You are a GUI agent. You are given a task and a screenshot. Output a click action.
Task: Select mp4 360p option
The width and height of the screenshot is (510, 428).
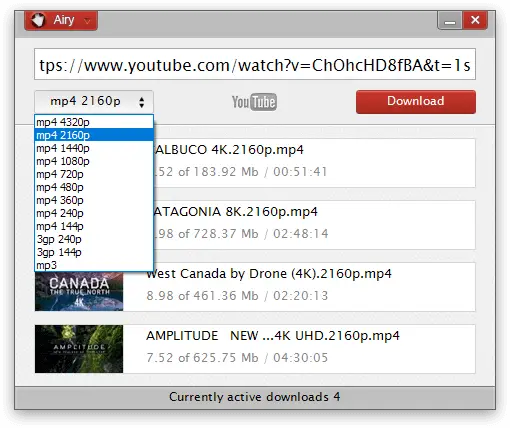pos(94,200)
